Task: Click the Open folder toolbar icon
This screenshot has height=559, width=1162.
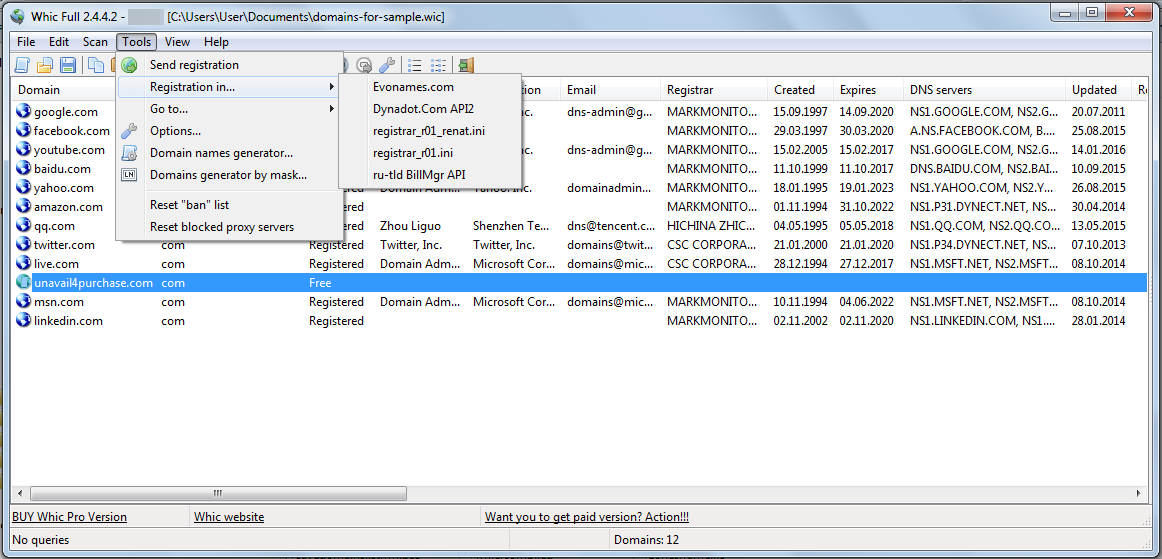Action: pos(45,66)
